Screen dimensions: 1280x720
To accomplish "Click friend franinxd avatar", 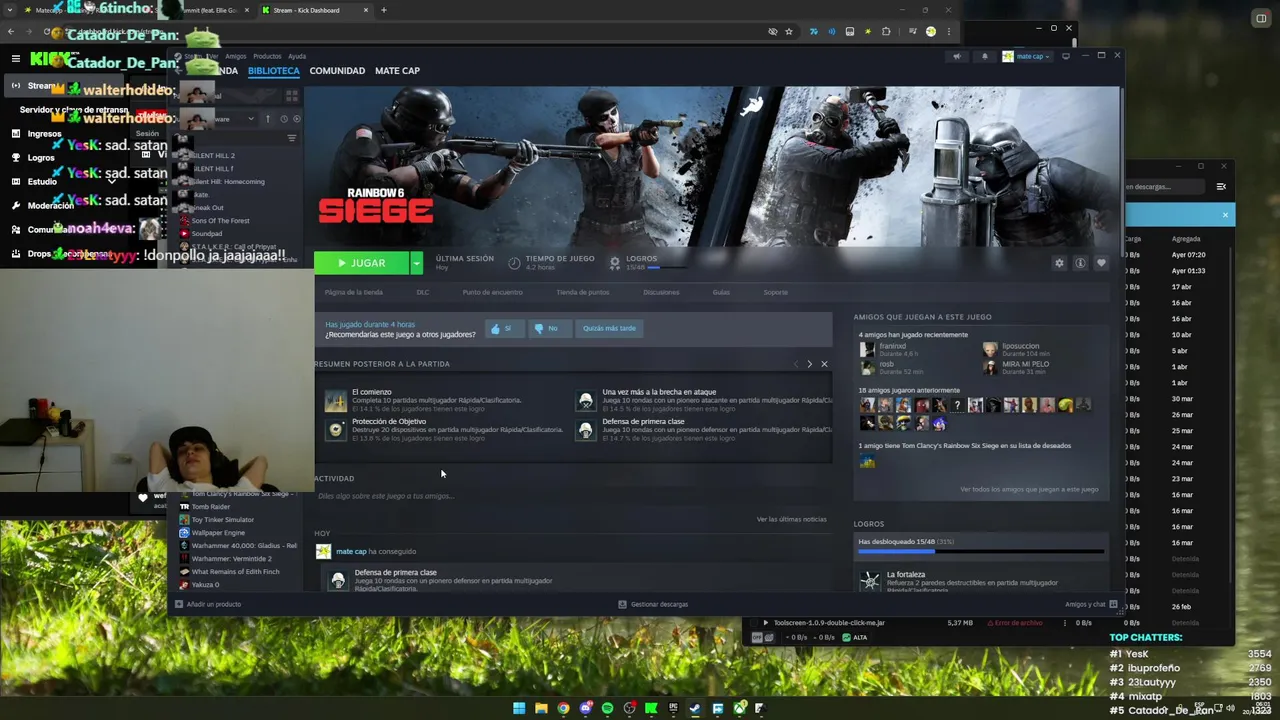I will pyautogui.click(x=867, y=350).
